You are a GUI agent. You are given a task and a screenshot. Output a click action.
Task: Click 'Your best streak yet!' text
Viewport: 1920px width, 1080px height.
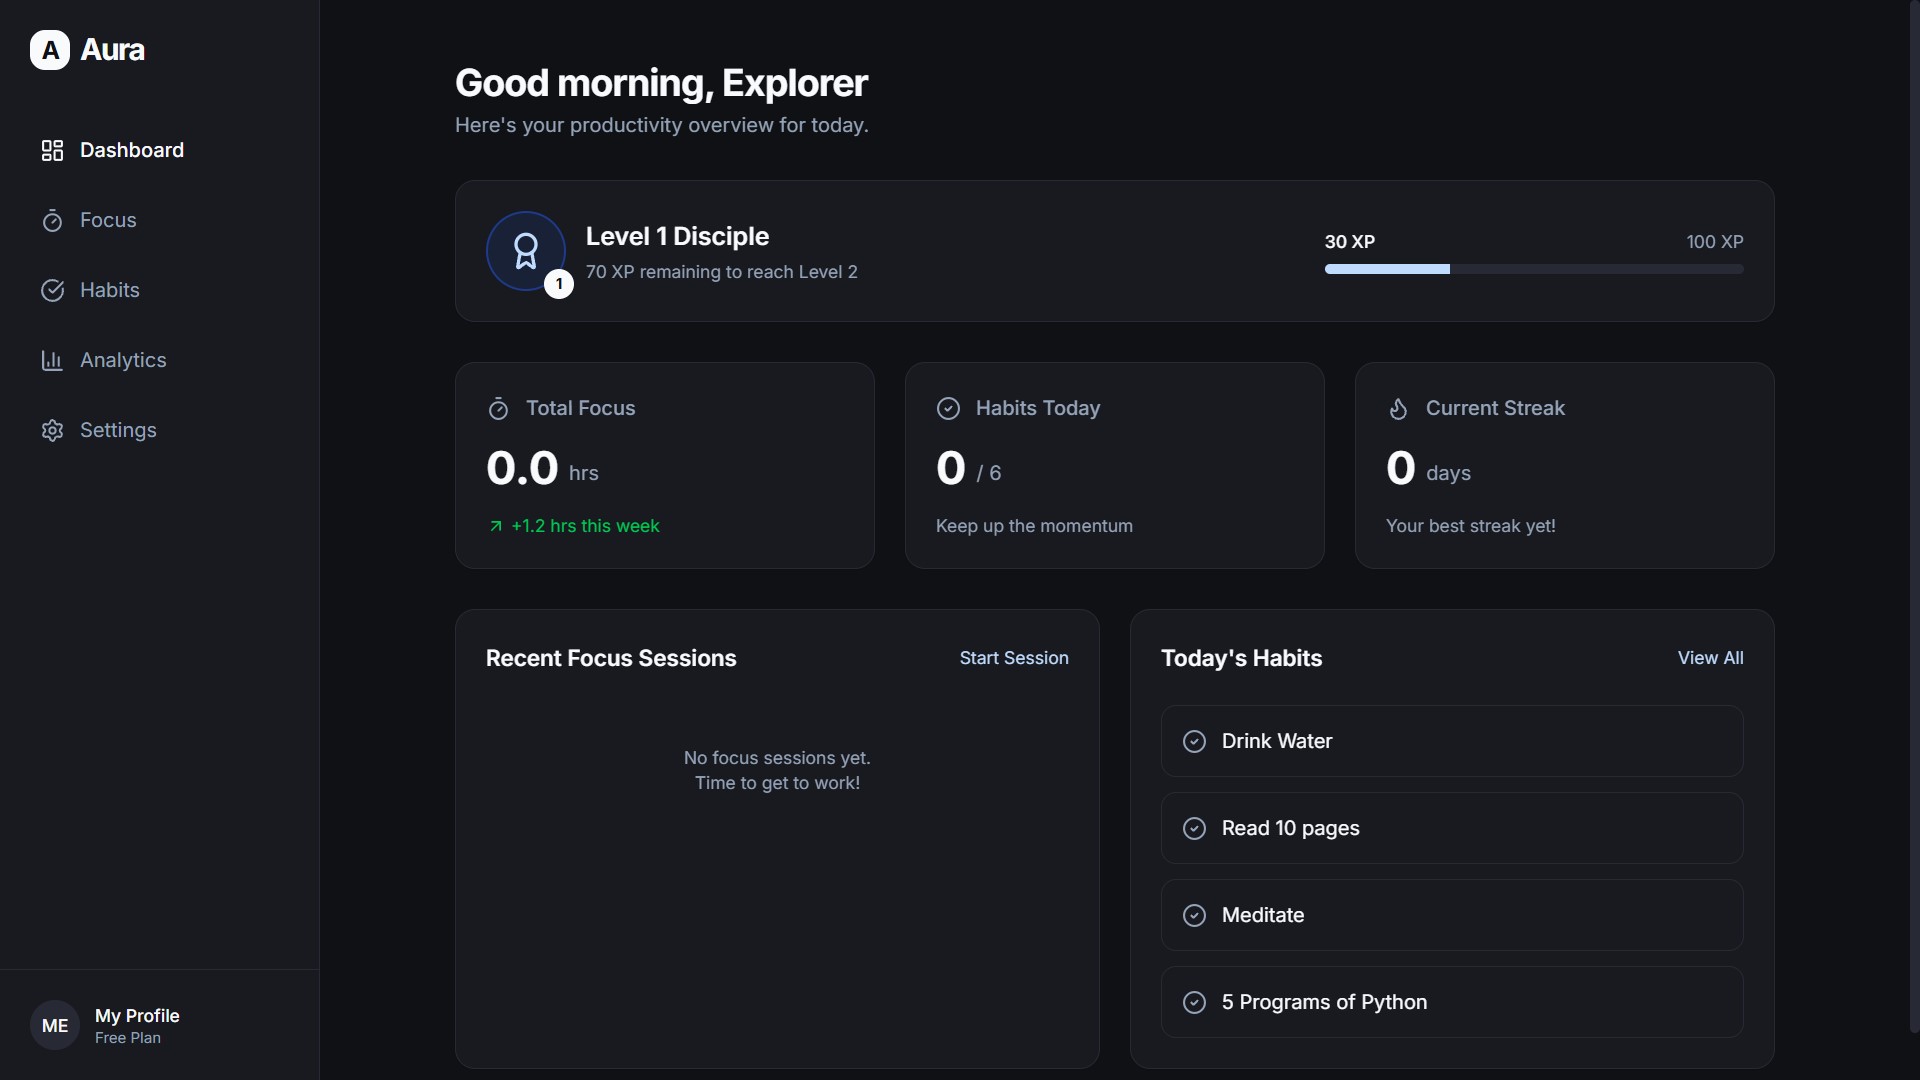coord(1471,526)
